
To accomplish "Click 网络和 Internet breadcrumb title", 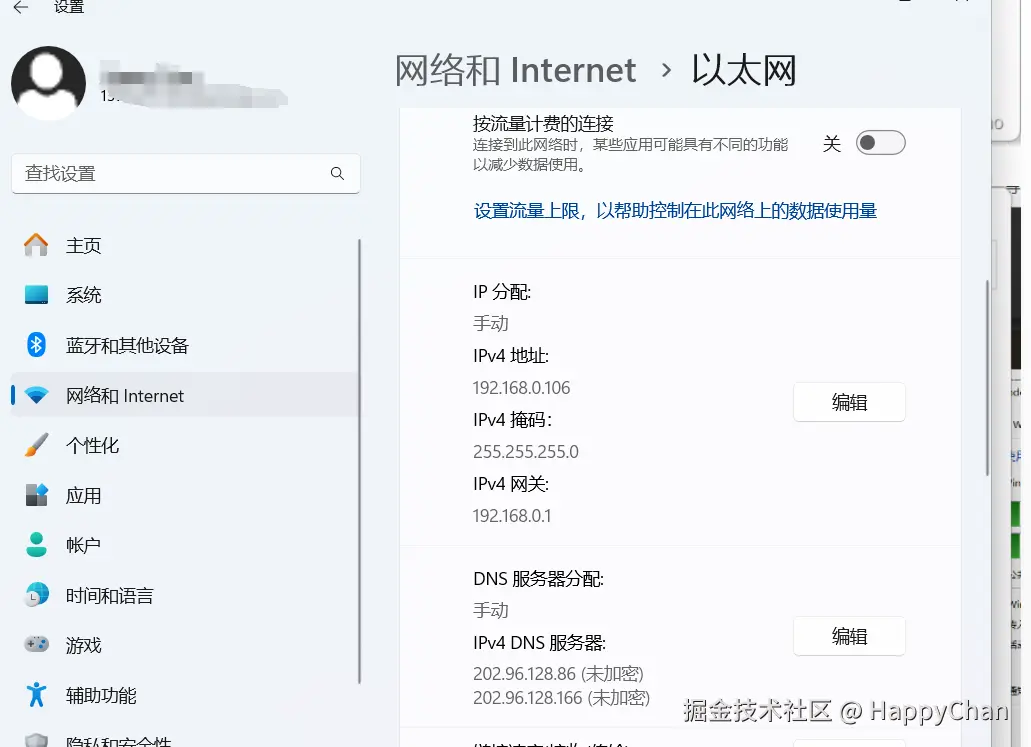I will pyautogui.click(x=516, y=70).
